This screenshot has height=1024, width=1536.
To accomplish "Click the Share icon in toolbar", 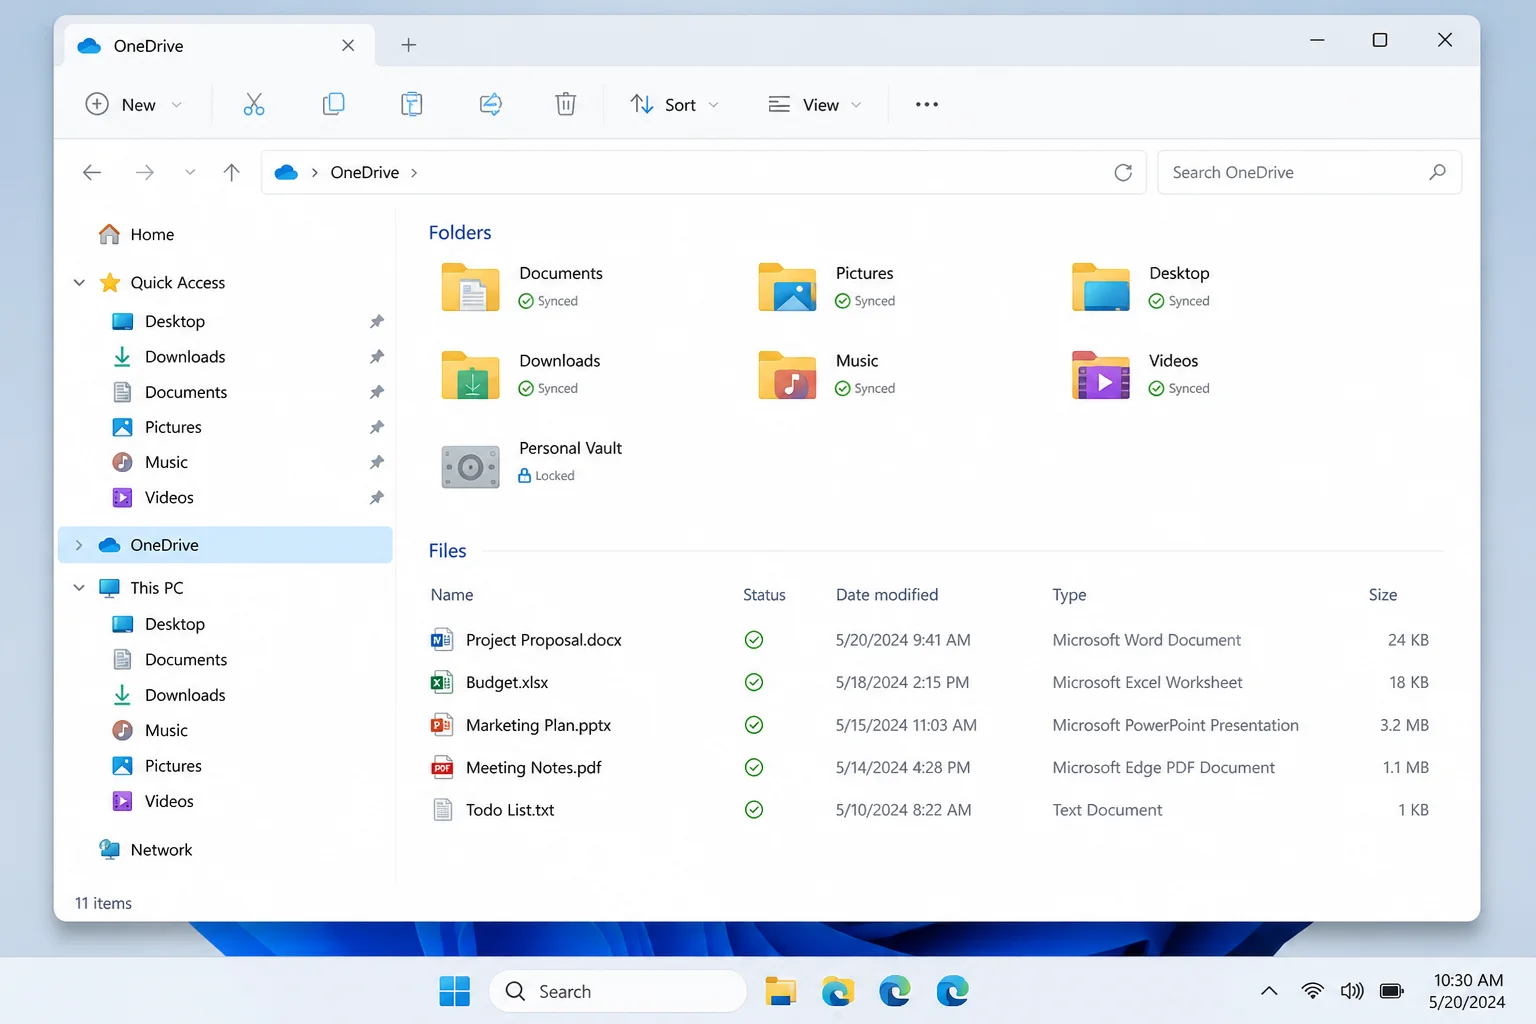I will point(490,104).
